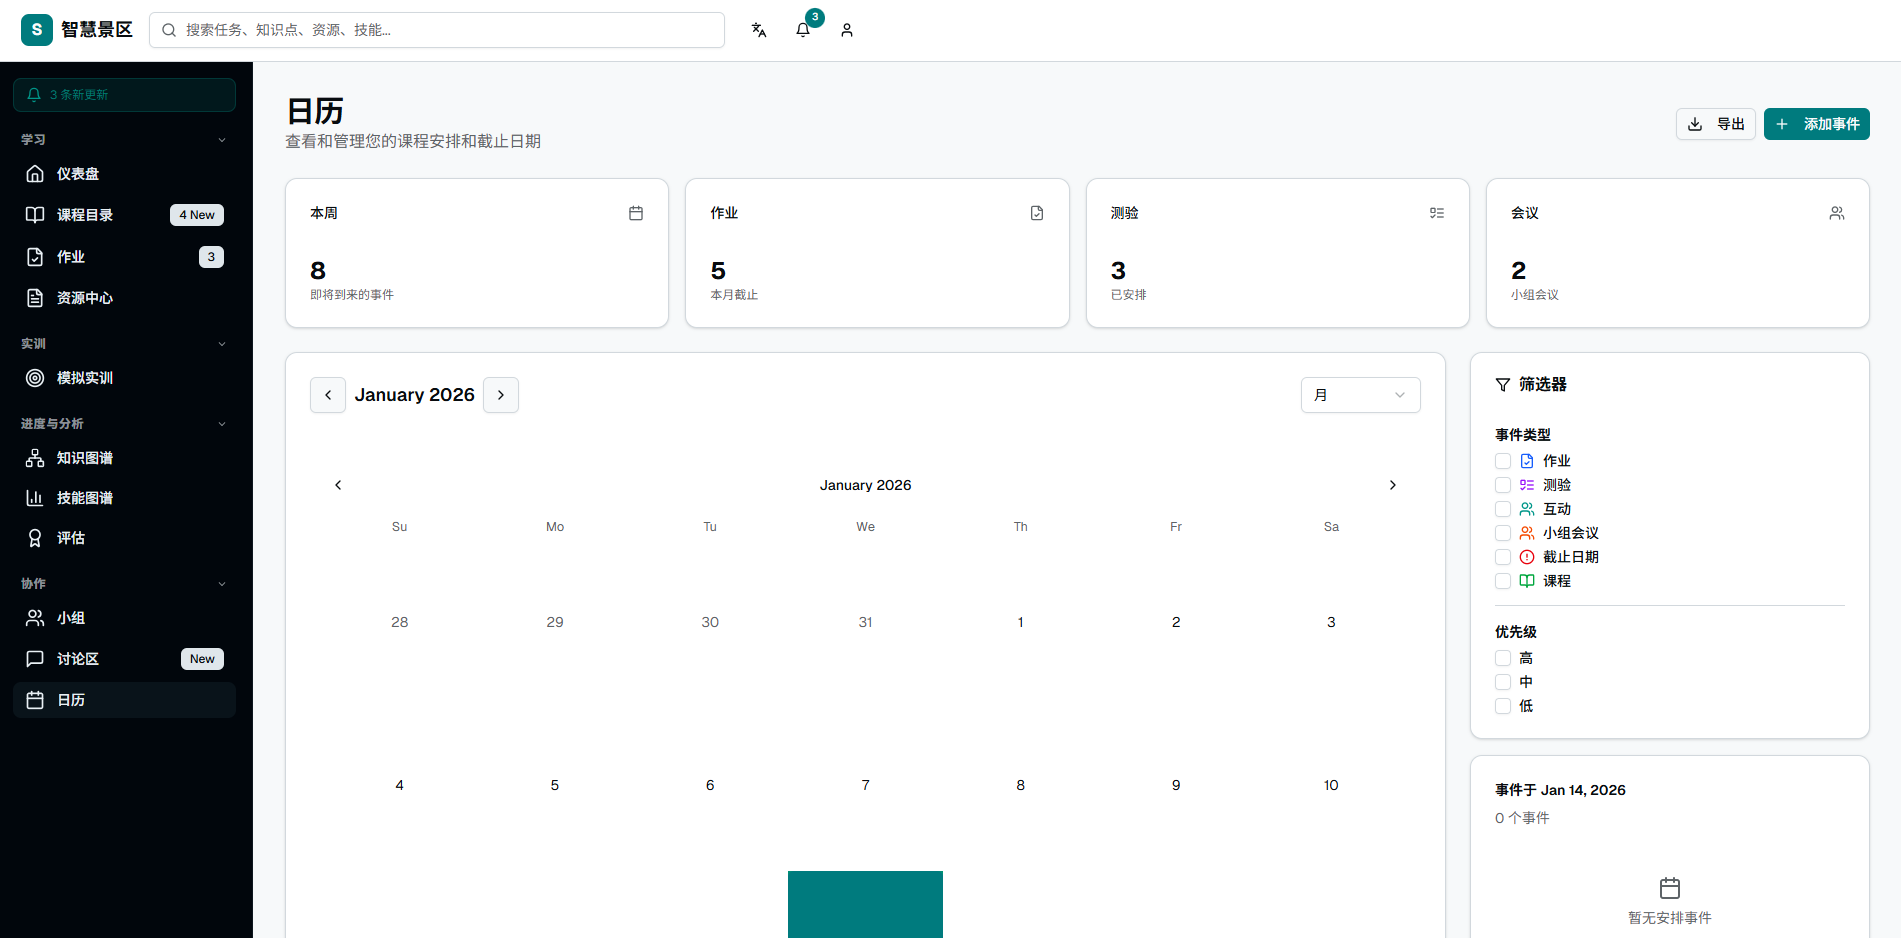Toggle the 高 priority checkbox
This screenshot has height=938, width=1901.
1502,658
